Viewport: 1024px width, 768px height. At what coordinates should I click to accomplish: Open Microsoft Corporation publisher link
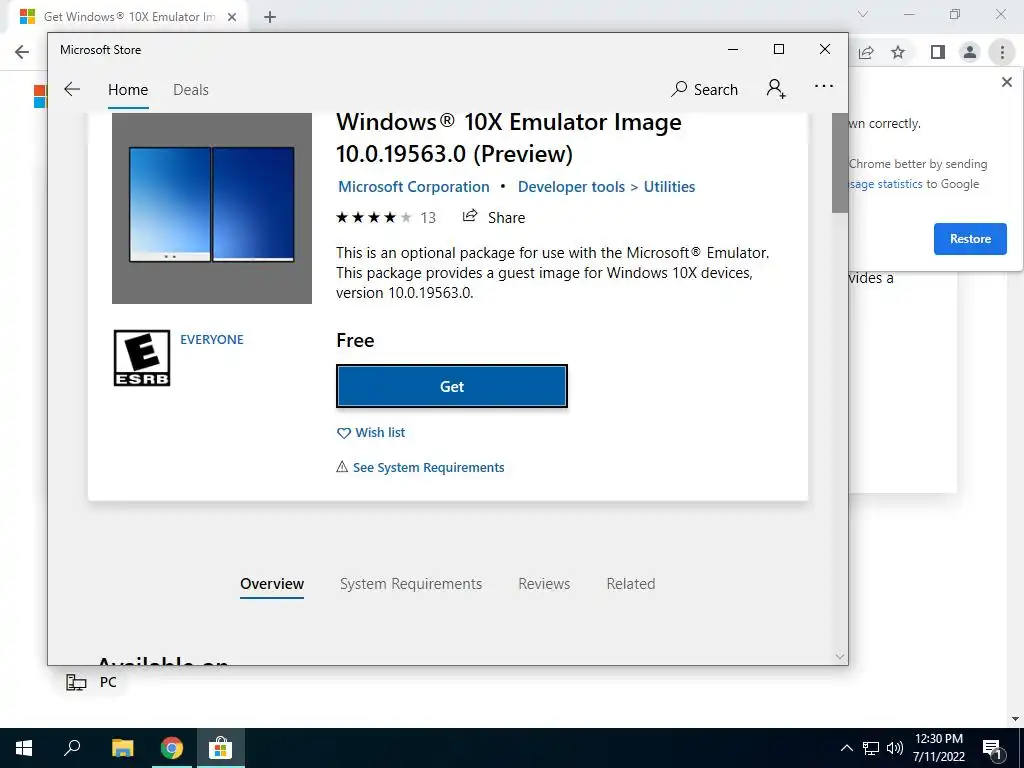tap(413, 187)
